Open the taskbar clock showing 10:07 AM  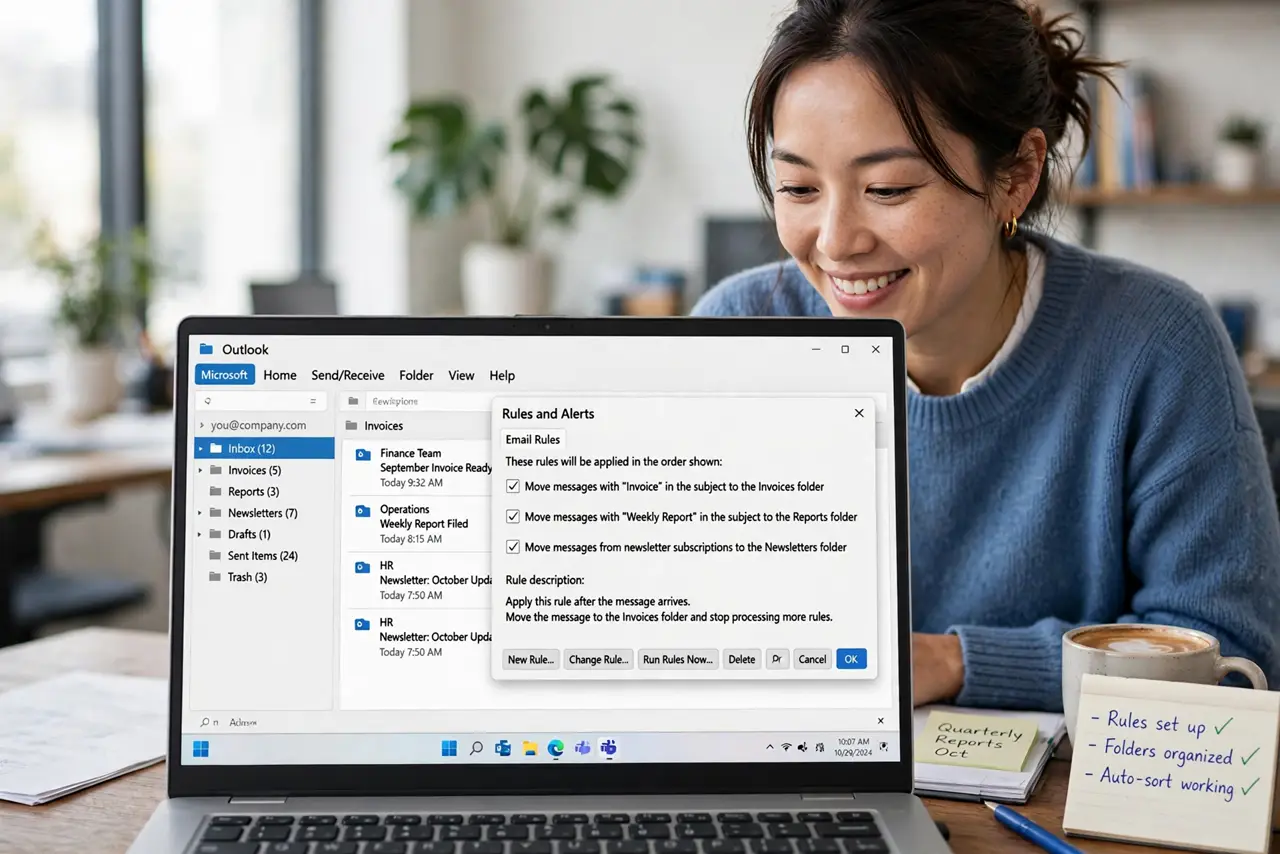coord(854,747)
